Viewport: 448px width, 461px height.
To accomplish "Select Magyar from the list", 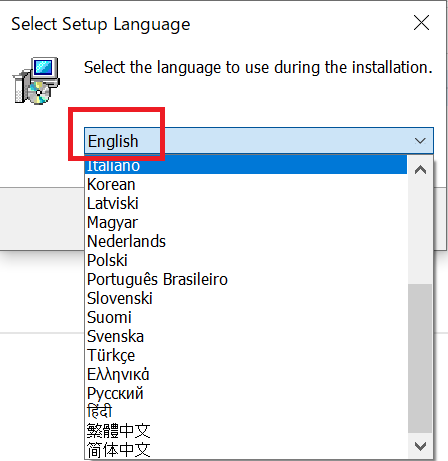I will click(x=246, y=222).
